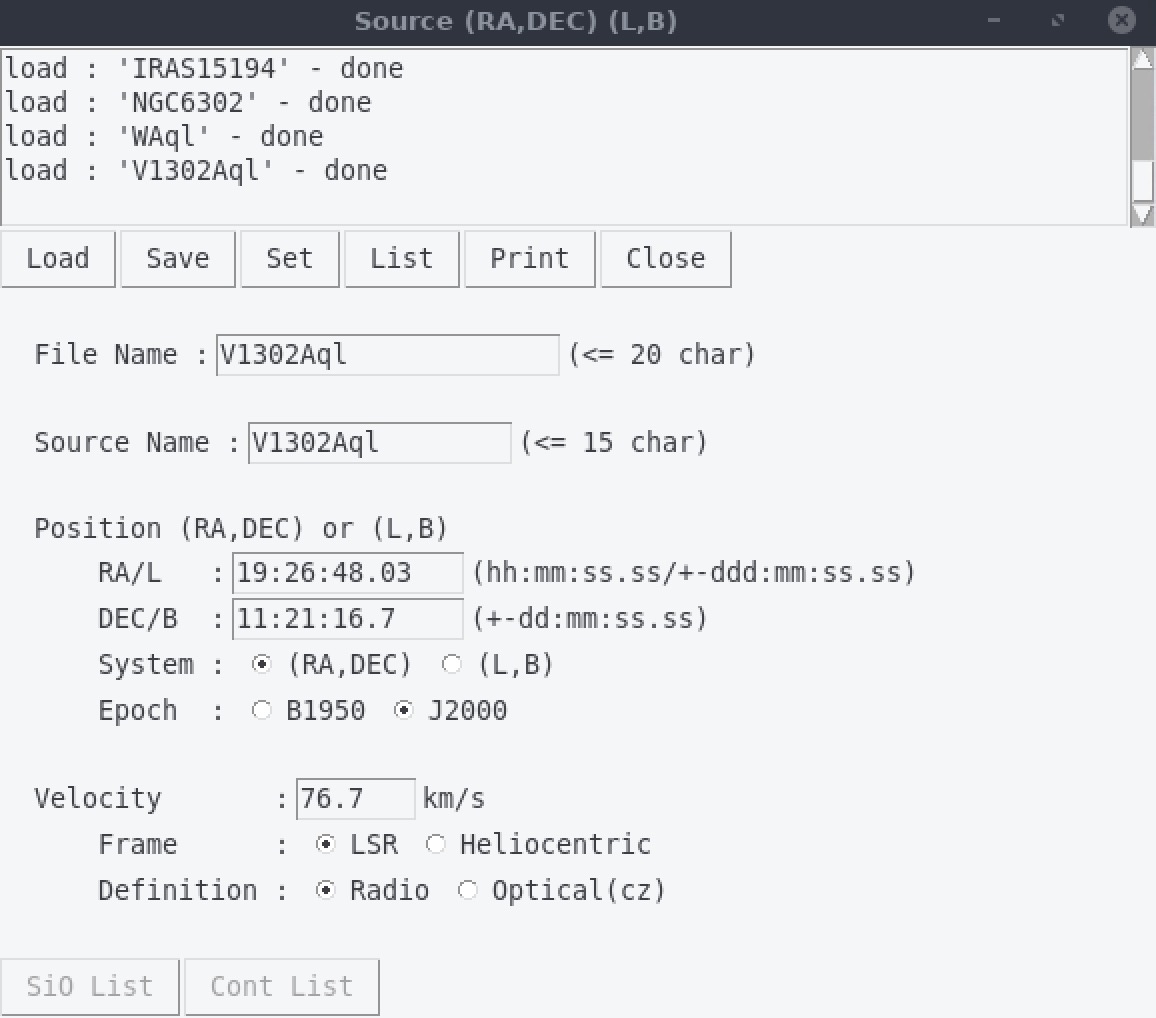Screen dimensions: 1156x1018
Task: Click the Load button
Action: (58, 259)
